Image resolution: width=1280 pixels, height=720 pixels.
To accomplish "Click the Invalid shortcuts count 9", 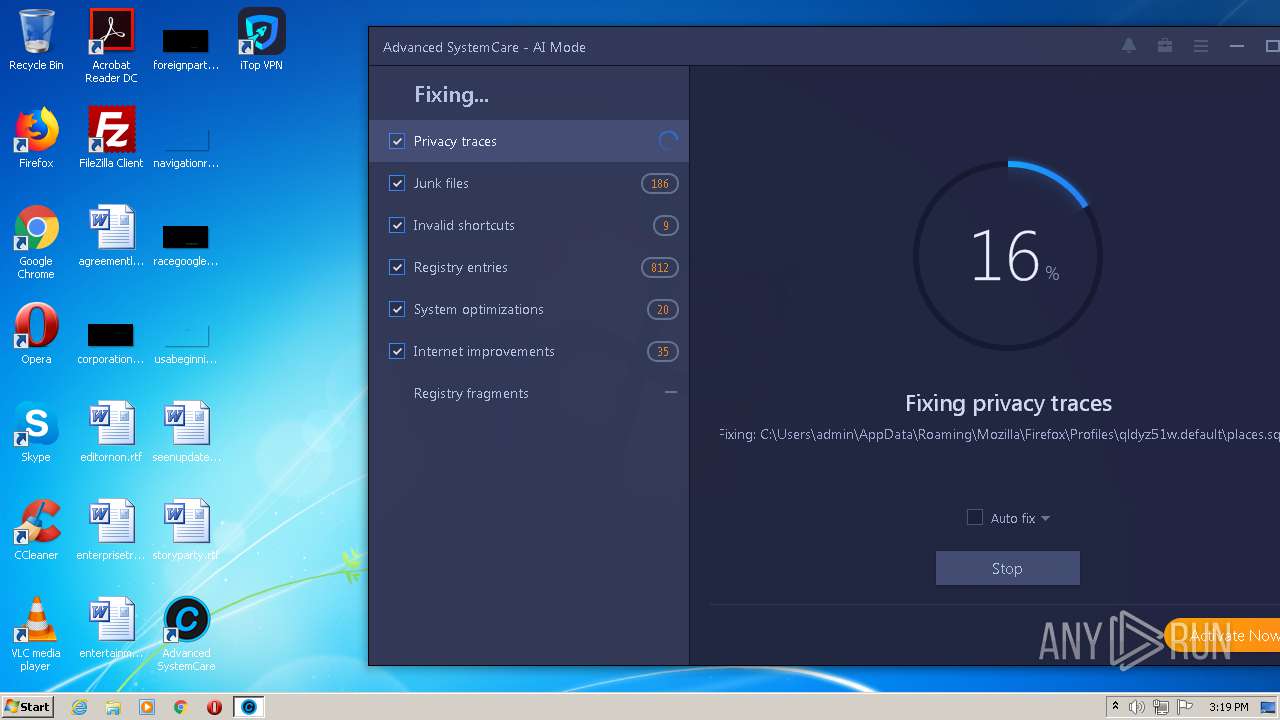I will pyautogui.click(x=666, y=226).
